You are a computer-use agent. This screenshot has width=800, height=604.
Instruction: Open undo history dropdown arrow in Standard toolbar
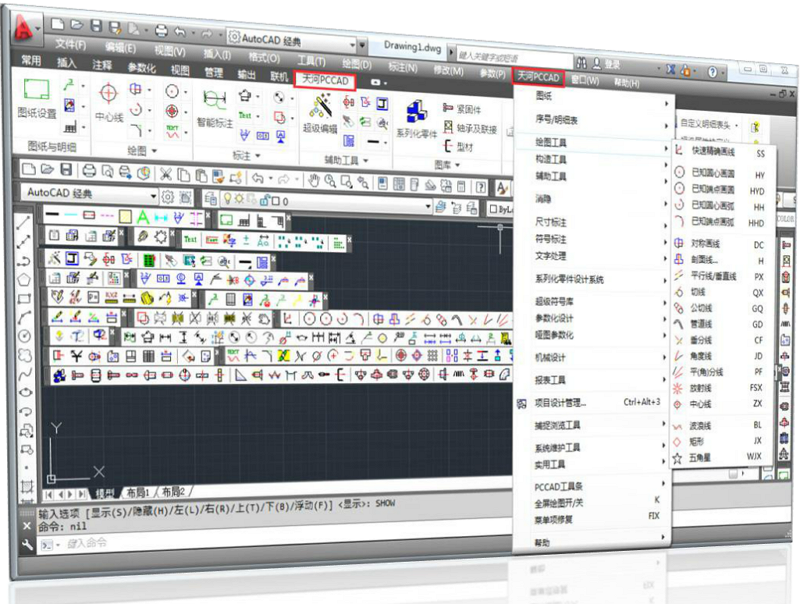[x=270, y=178]
